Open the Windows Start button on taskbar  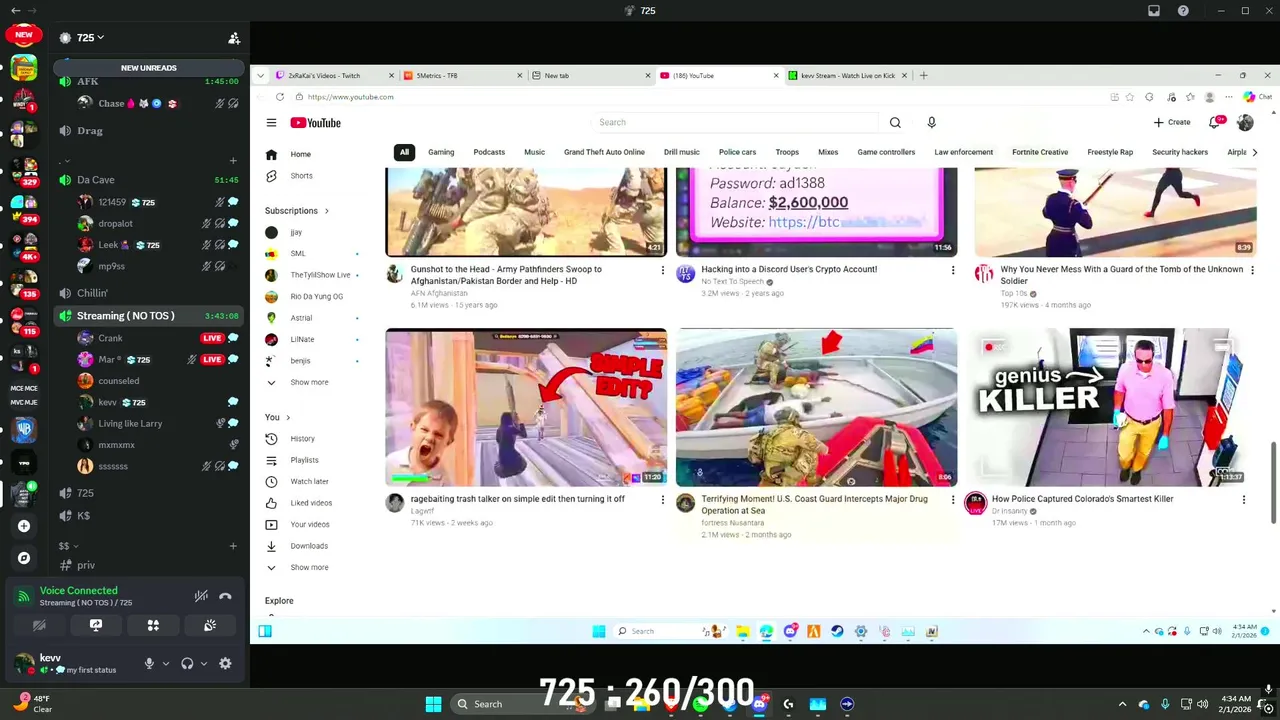(x=433, y=704)
